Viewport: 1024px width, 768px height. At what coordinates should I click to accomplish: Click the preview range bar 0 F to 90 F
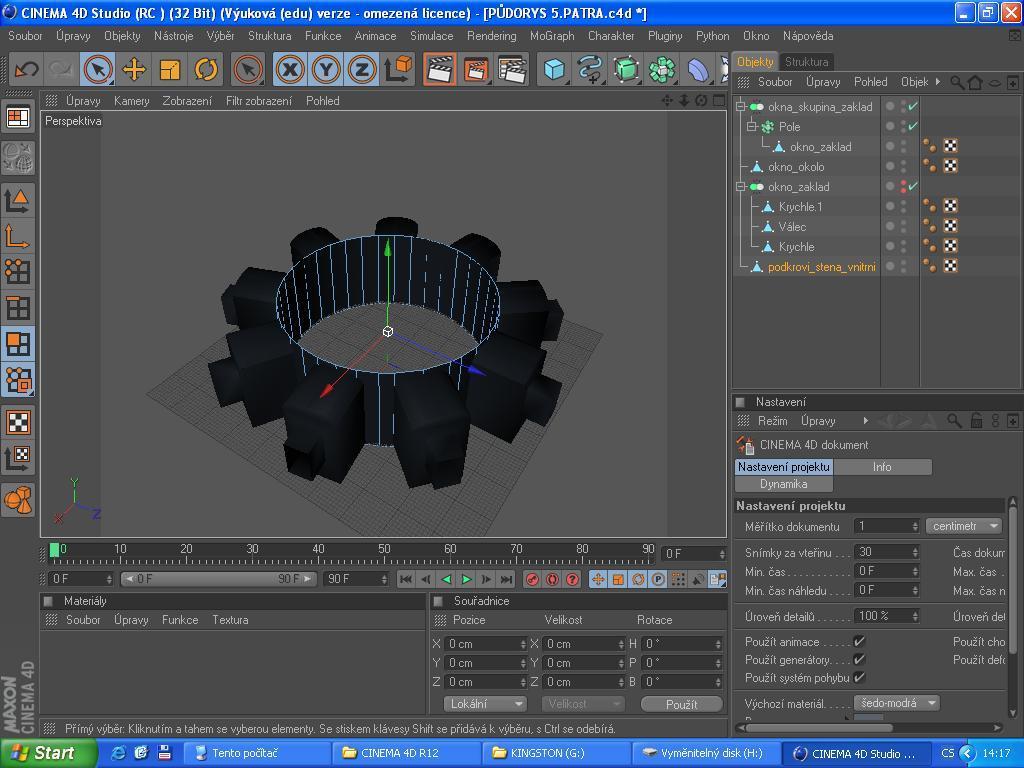pos(218,579)
